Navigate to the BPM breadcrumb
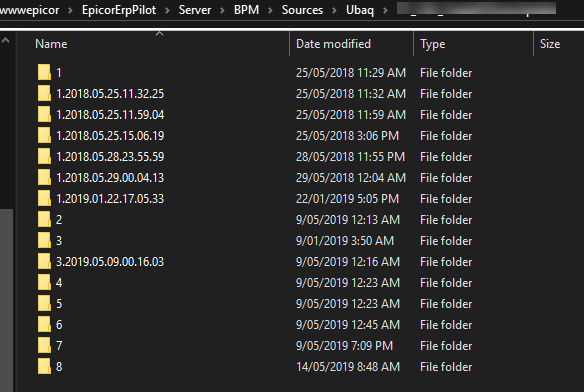Viewport: 584px width, 392px height. tap(246, 10)
